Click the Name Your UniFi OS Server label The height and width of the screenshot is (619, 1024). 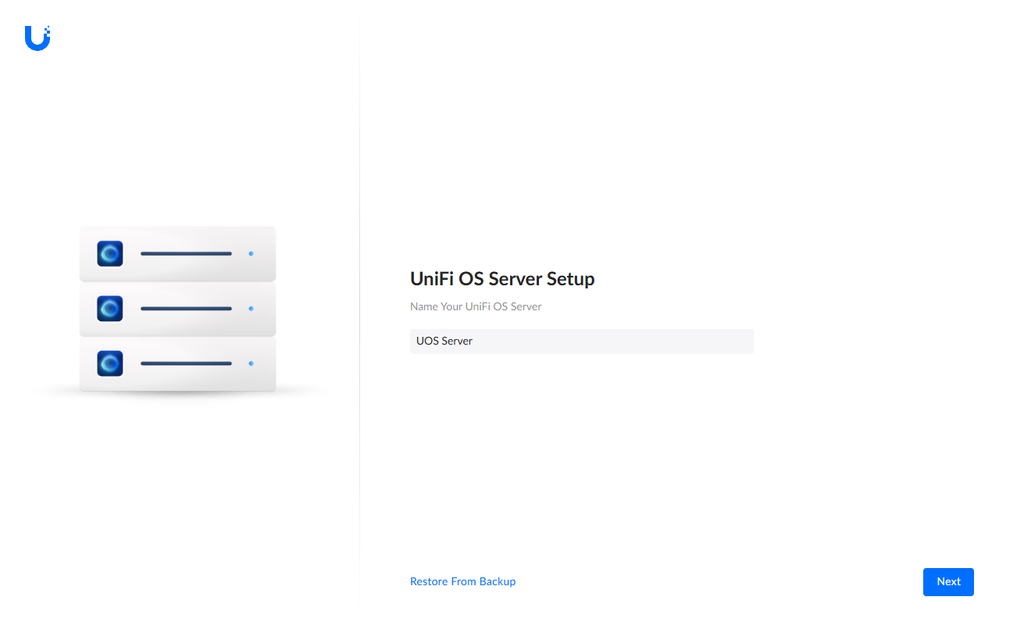[x=475, y=306]
